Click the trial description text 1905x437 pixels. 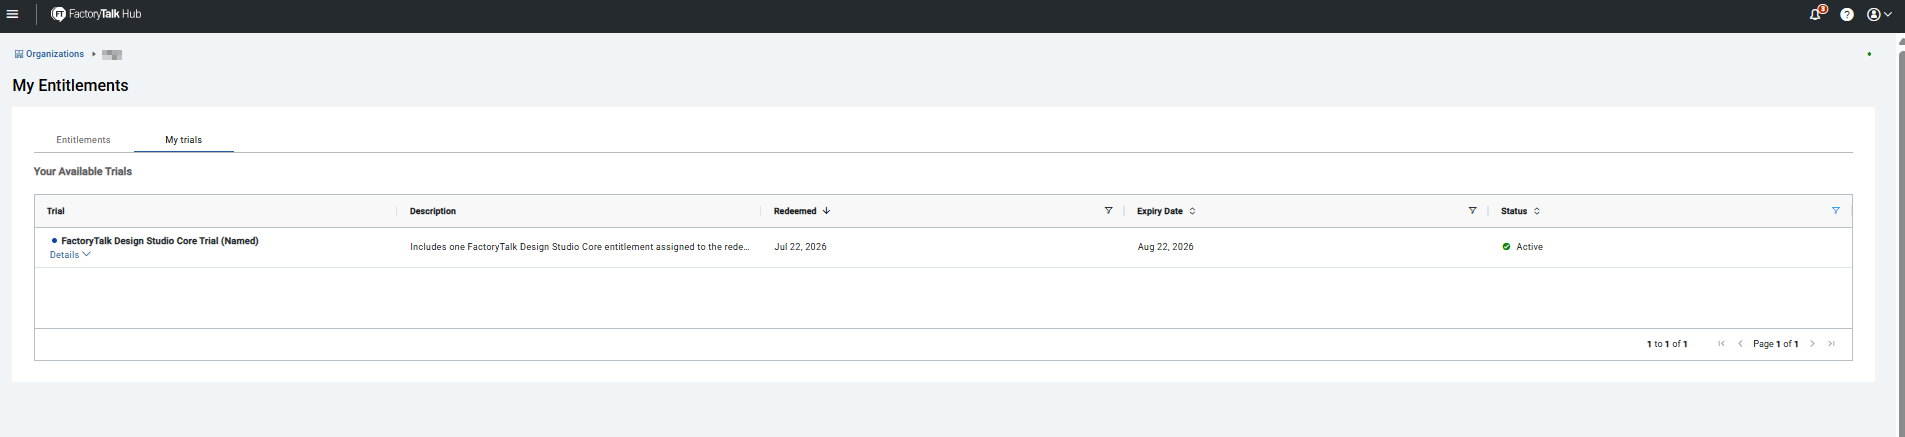(579, 247)
